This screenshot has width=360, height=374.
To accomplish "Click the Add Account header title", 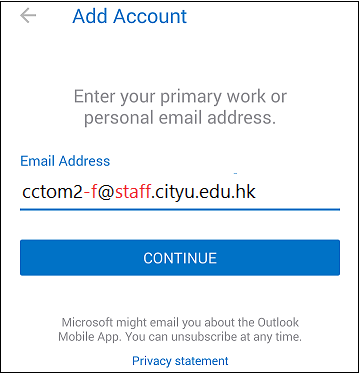I will 130,16.
